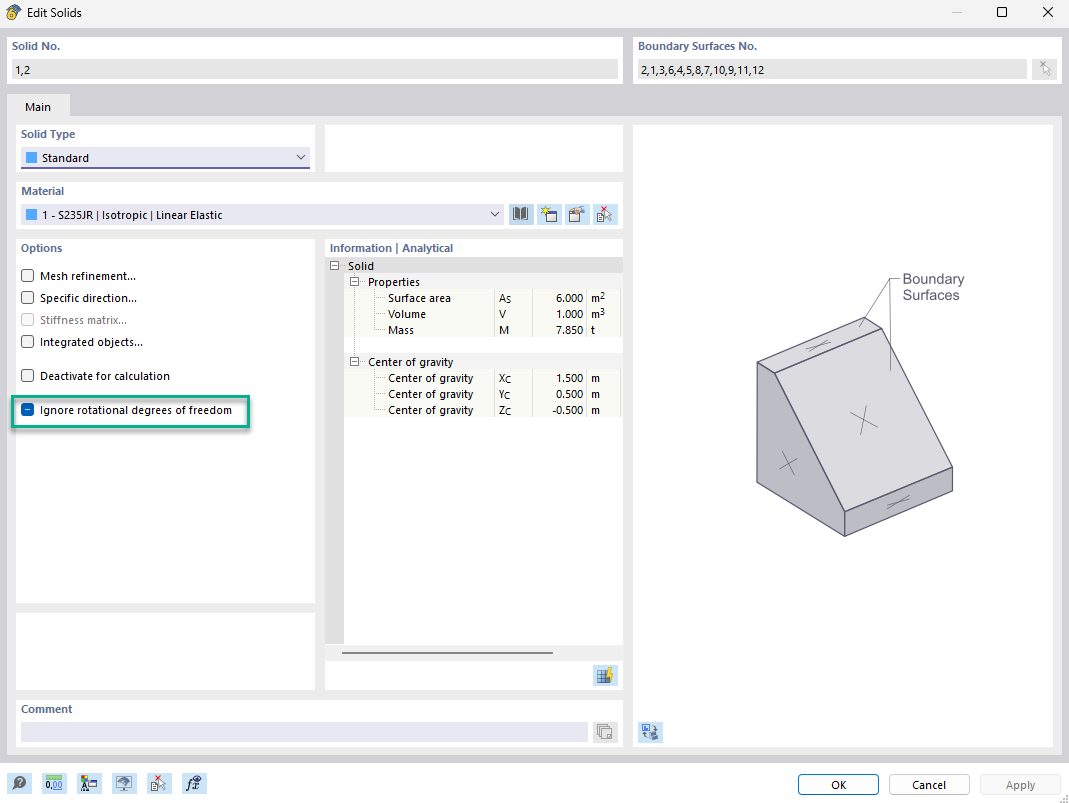Click the Yc value 0.500
The width and height of the screenshot is (1069, 803).
click(569, 394)
